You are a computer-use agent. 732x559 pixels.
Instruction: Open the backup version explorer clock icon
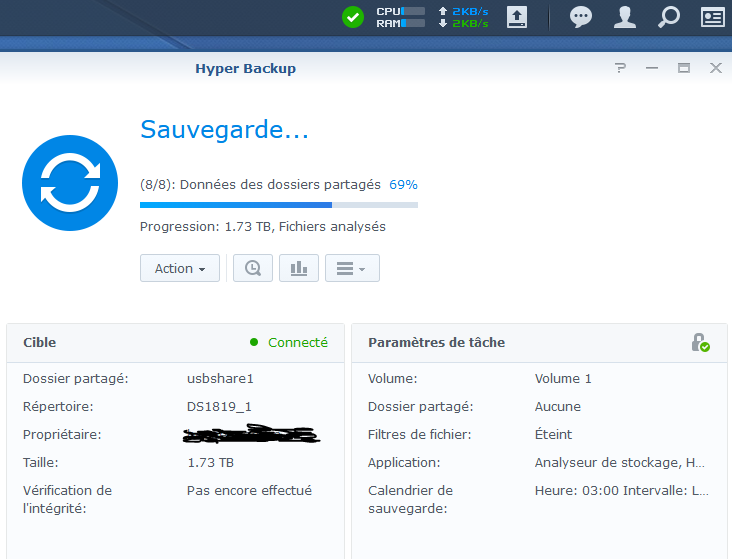253,268
